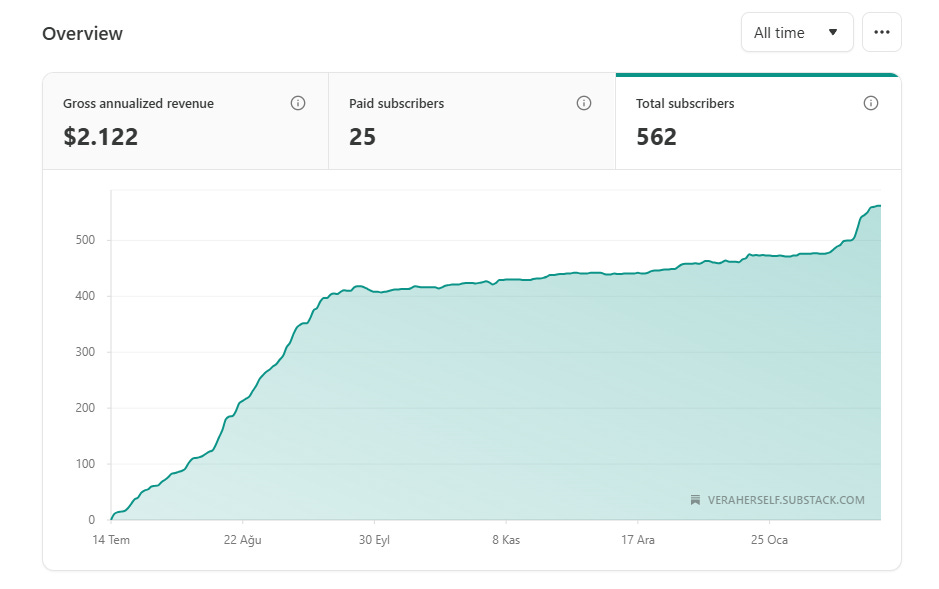Click the 8 Kas axis label
Viewport: 939px width, 589px height.
pos(506,540)
